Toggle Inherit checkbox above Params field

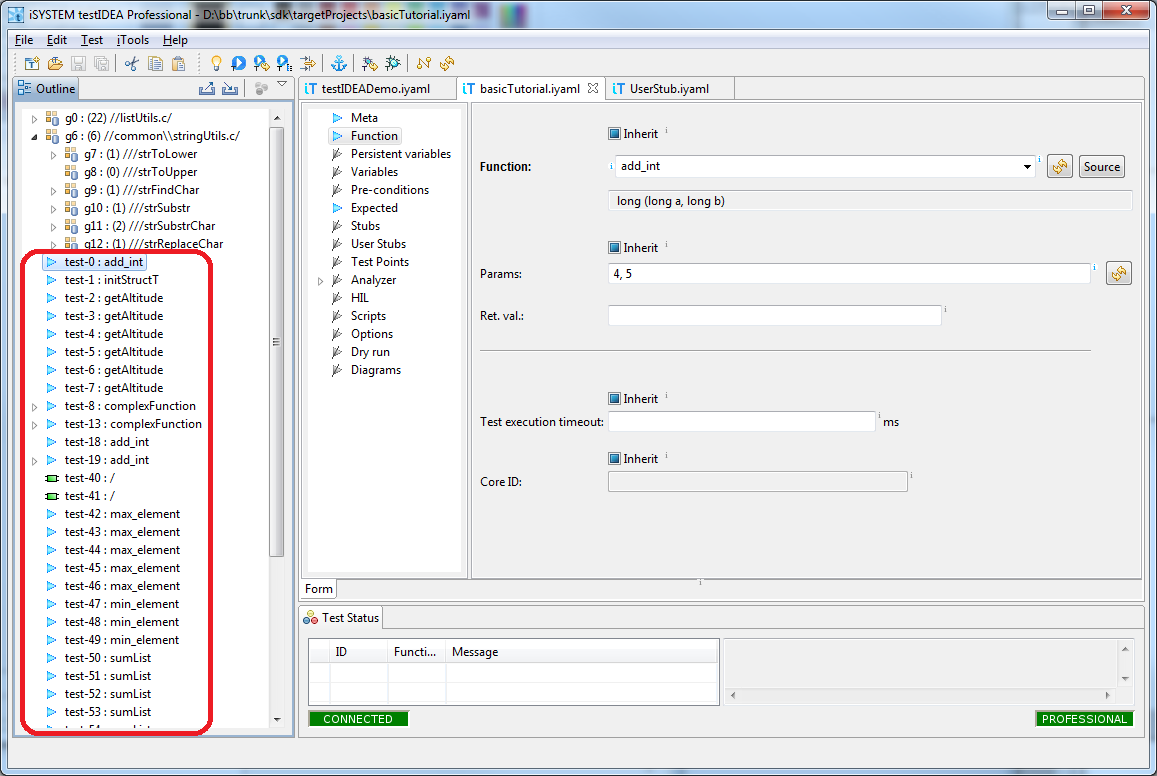pyautogui.click(x=614, y=248)
